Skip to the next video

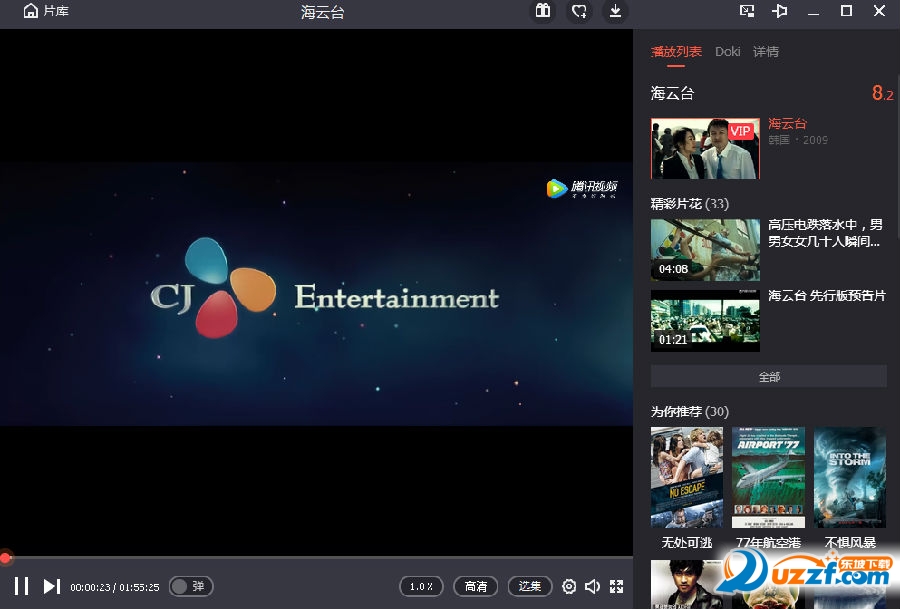(x=52, y=586)
